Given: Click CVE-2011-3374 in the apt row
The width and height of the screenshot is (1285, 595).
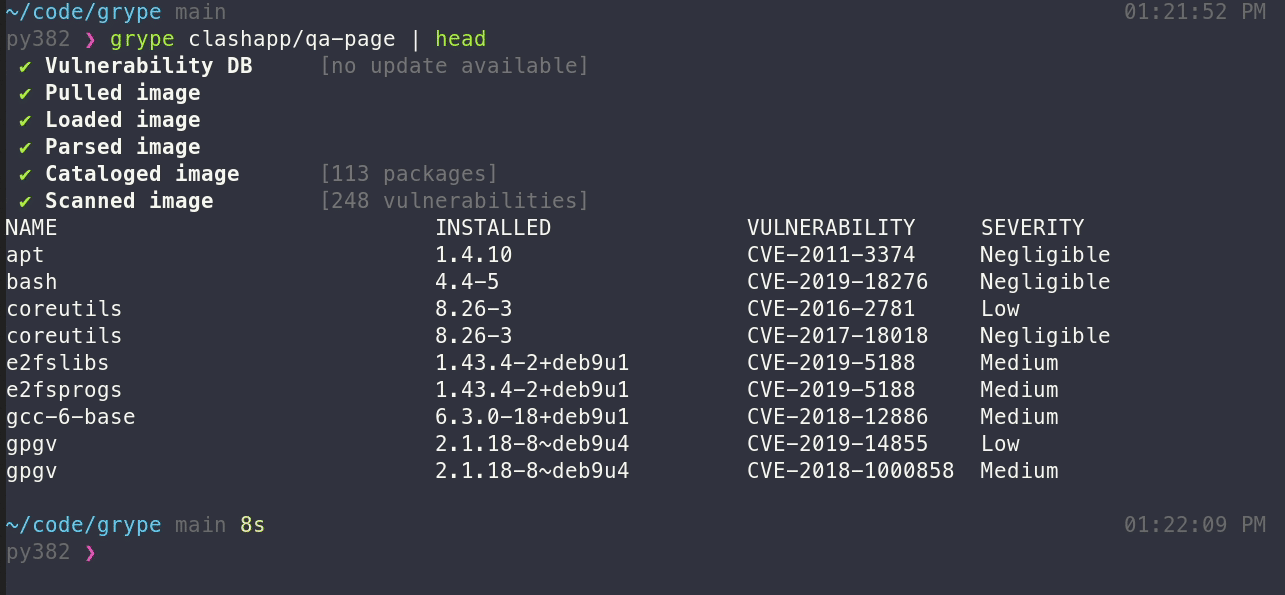Looking at the screenshot, I should click(x=831, y=255).
